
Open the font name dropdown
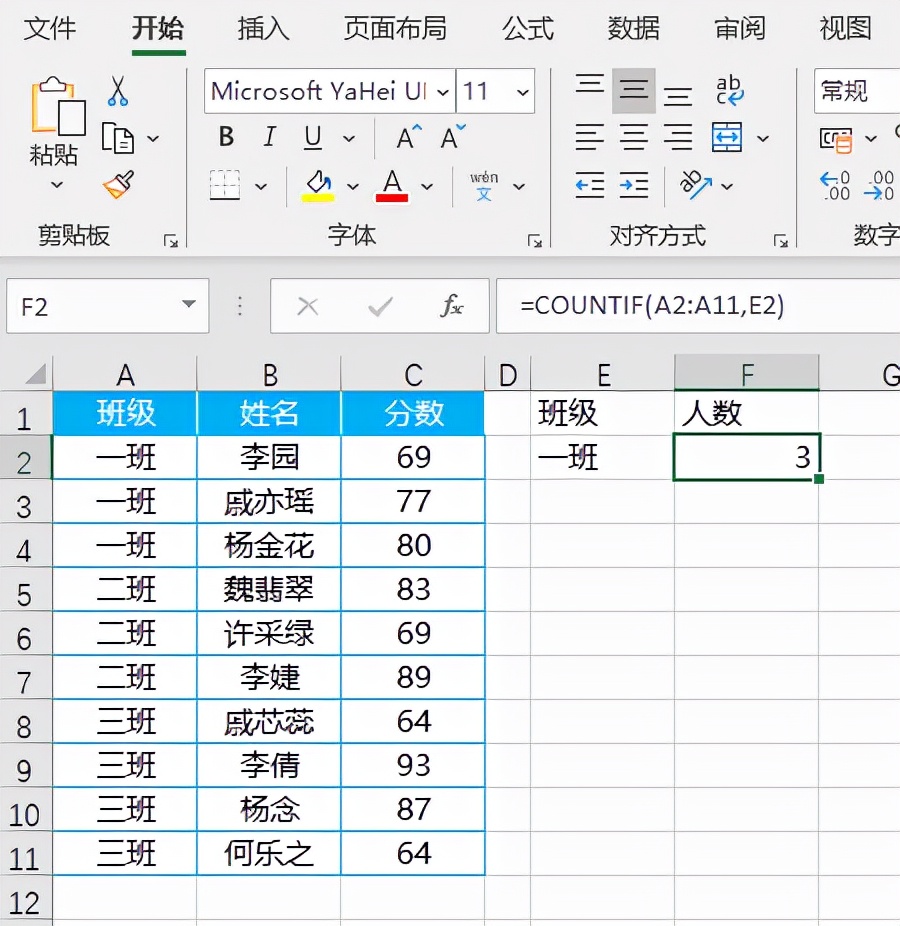(x=441, y=92)
